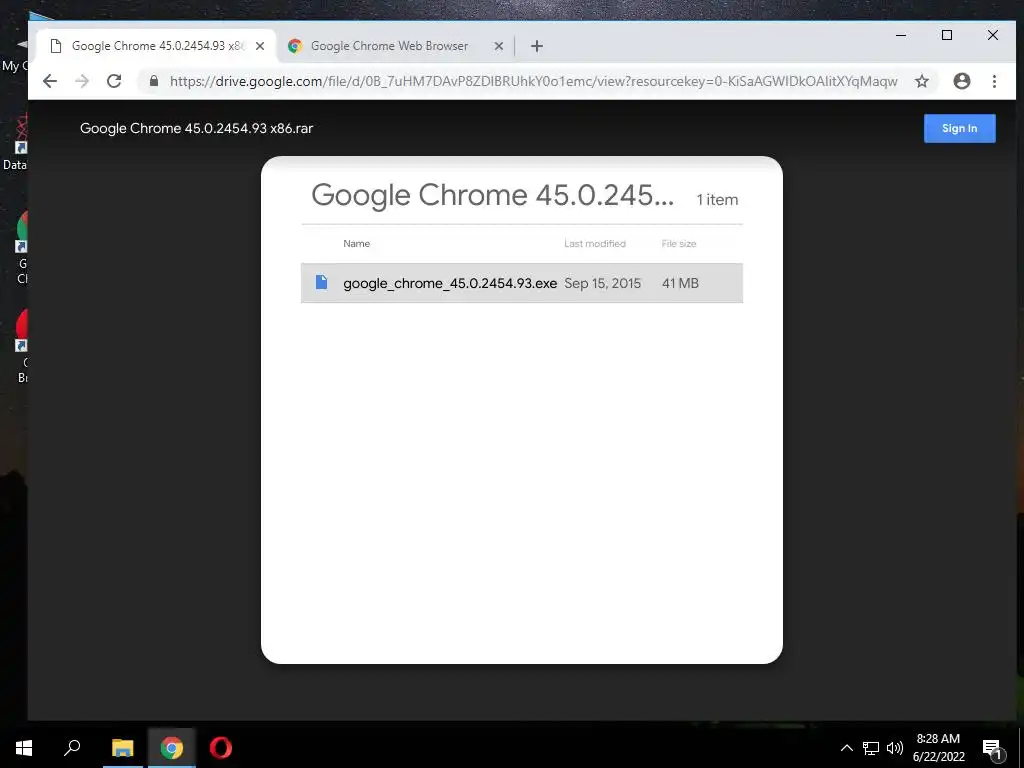Select the Google Chrome 45.0.2454.93 x86 tab
This screenshot has height=768, width=1024.
point(157,46)
